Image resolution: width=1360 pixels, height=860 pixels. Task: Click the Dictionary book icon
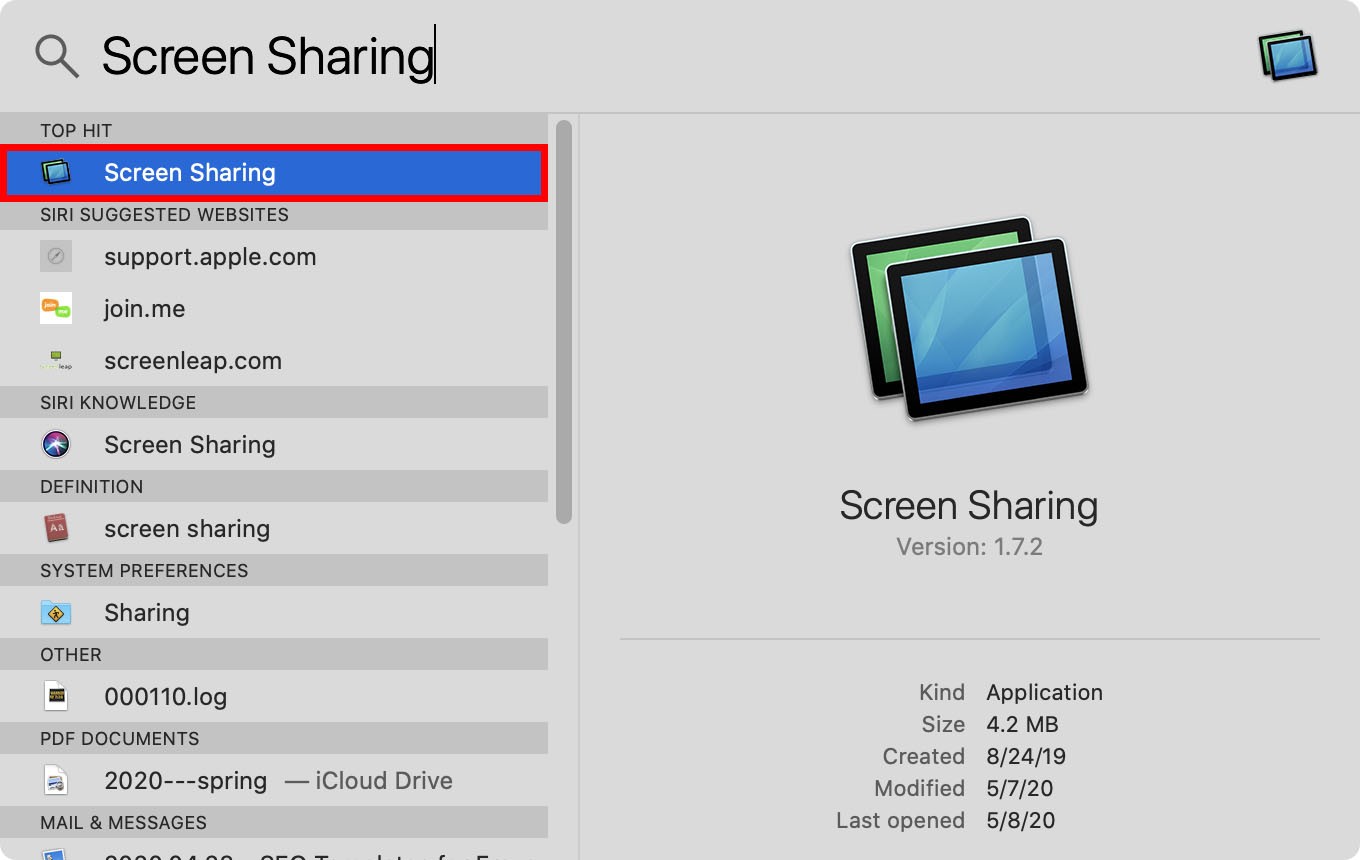coord(56,529)
